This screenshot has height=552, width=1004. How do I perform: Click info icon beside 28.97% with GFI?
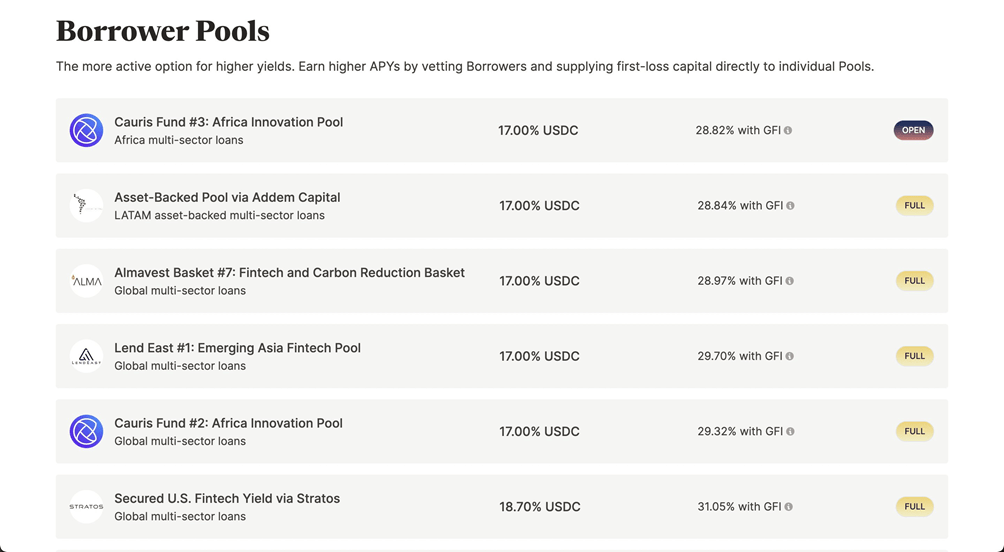pyautogui.click(x=790, y=281)
